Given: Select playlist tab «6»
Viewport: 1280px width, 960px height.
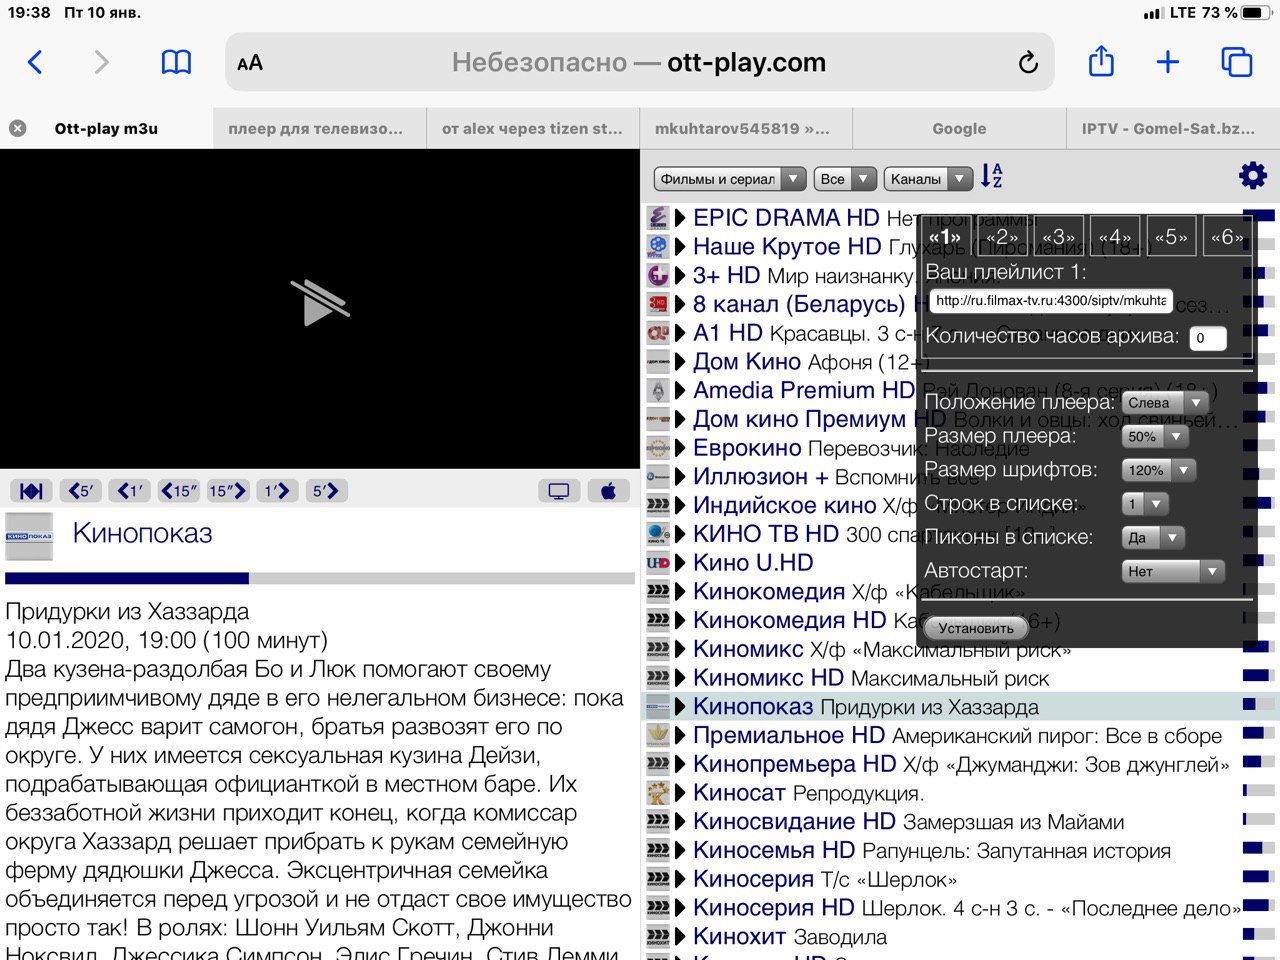Looking at the screenshot, I should (x=1227, y=238).
